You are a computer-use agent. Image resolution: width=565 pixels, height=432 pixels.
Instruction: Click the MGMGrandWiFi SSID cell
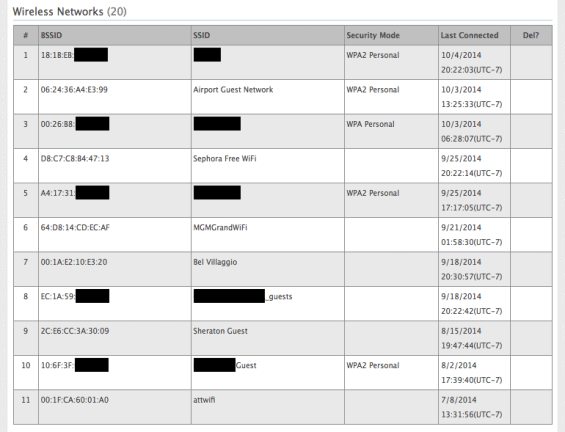[268, 235]
